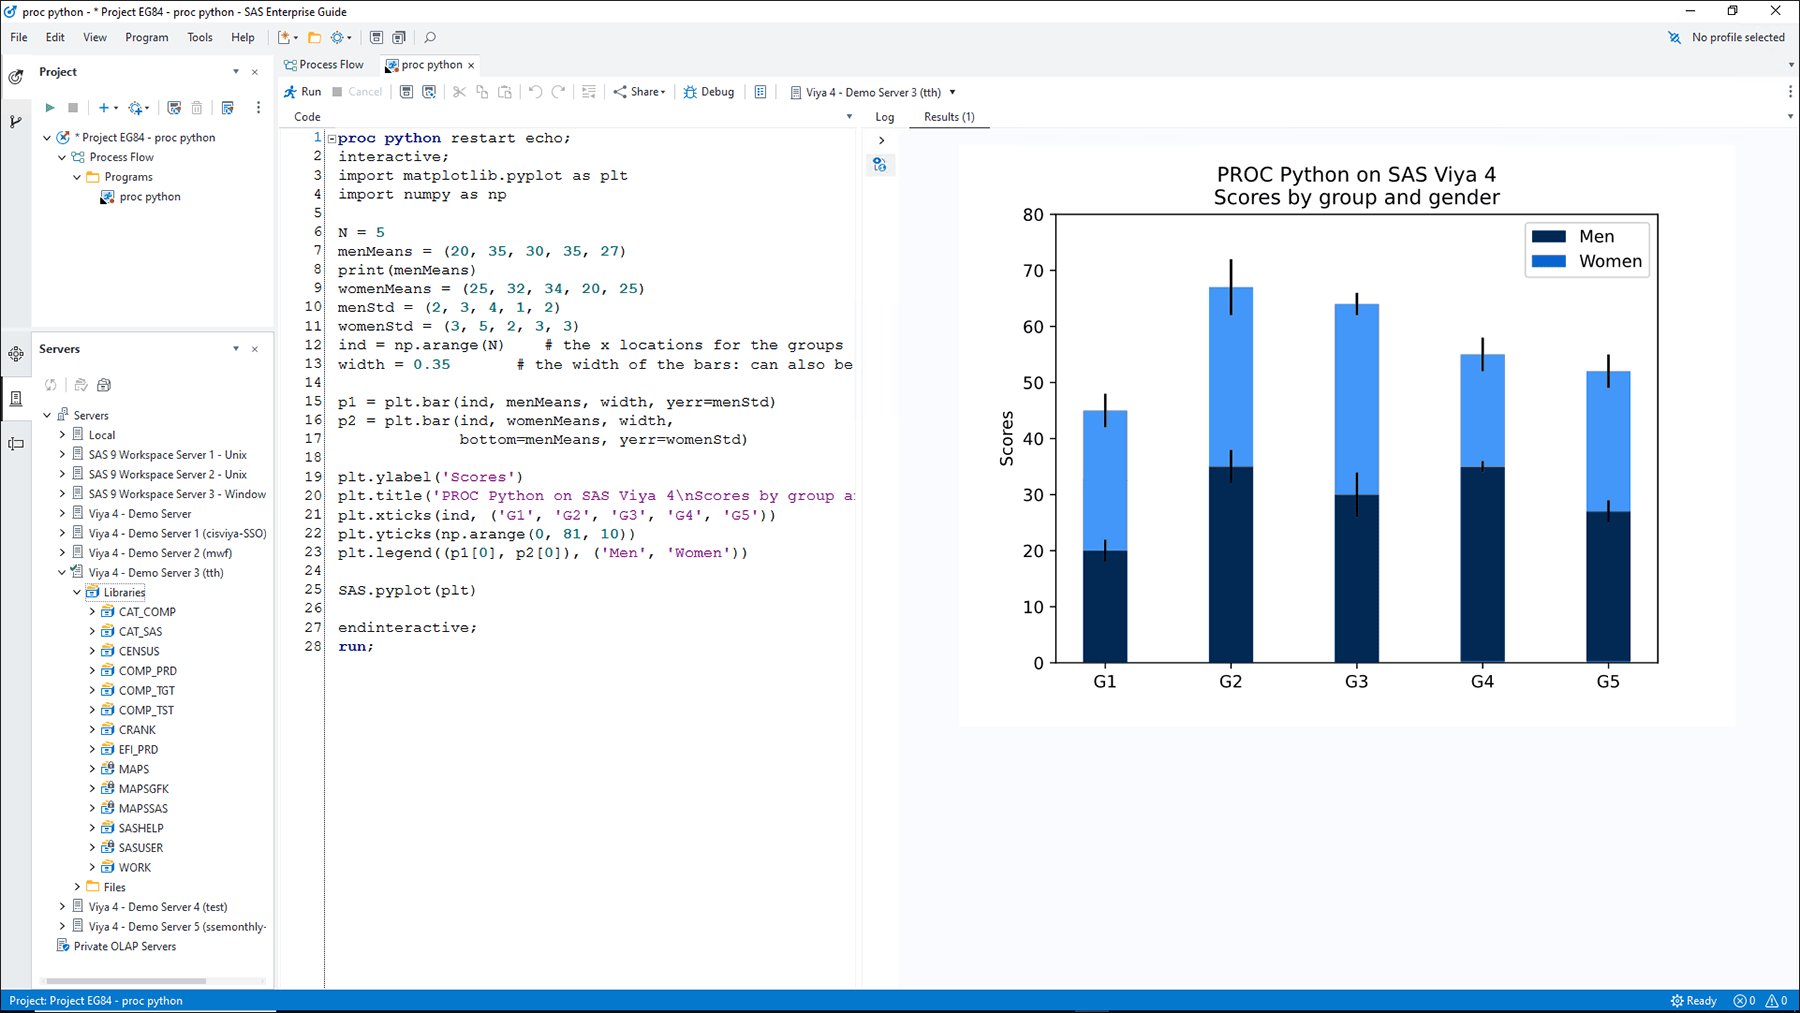Switch to the Process Flow tab

324,65
